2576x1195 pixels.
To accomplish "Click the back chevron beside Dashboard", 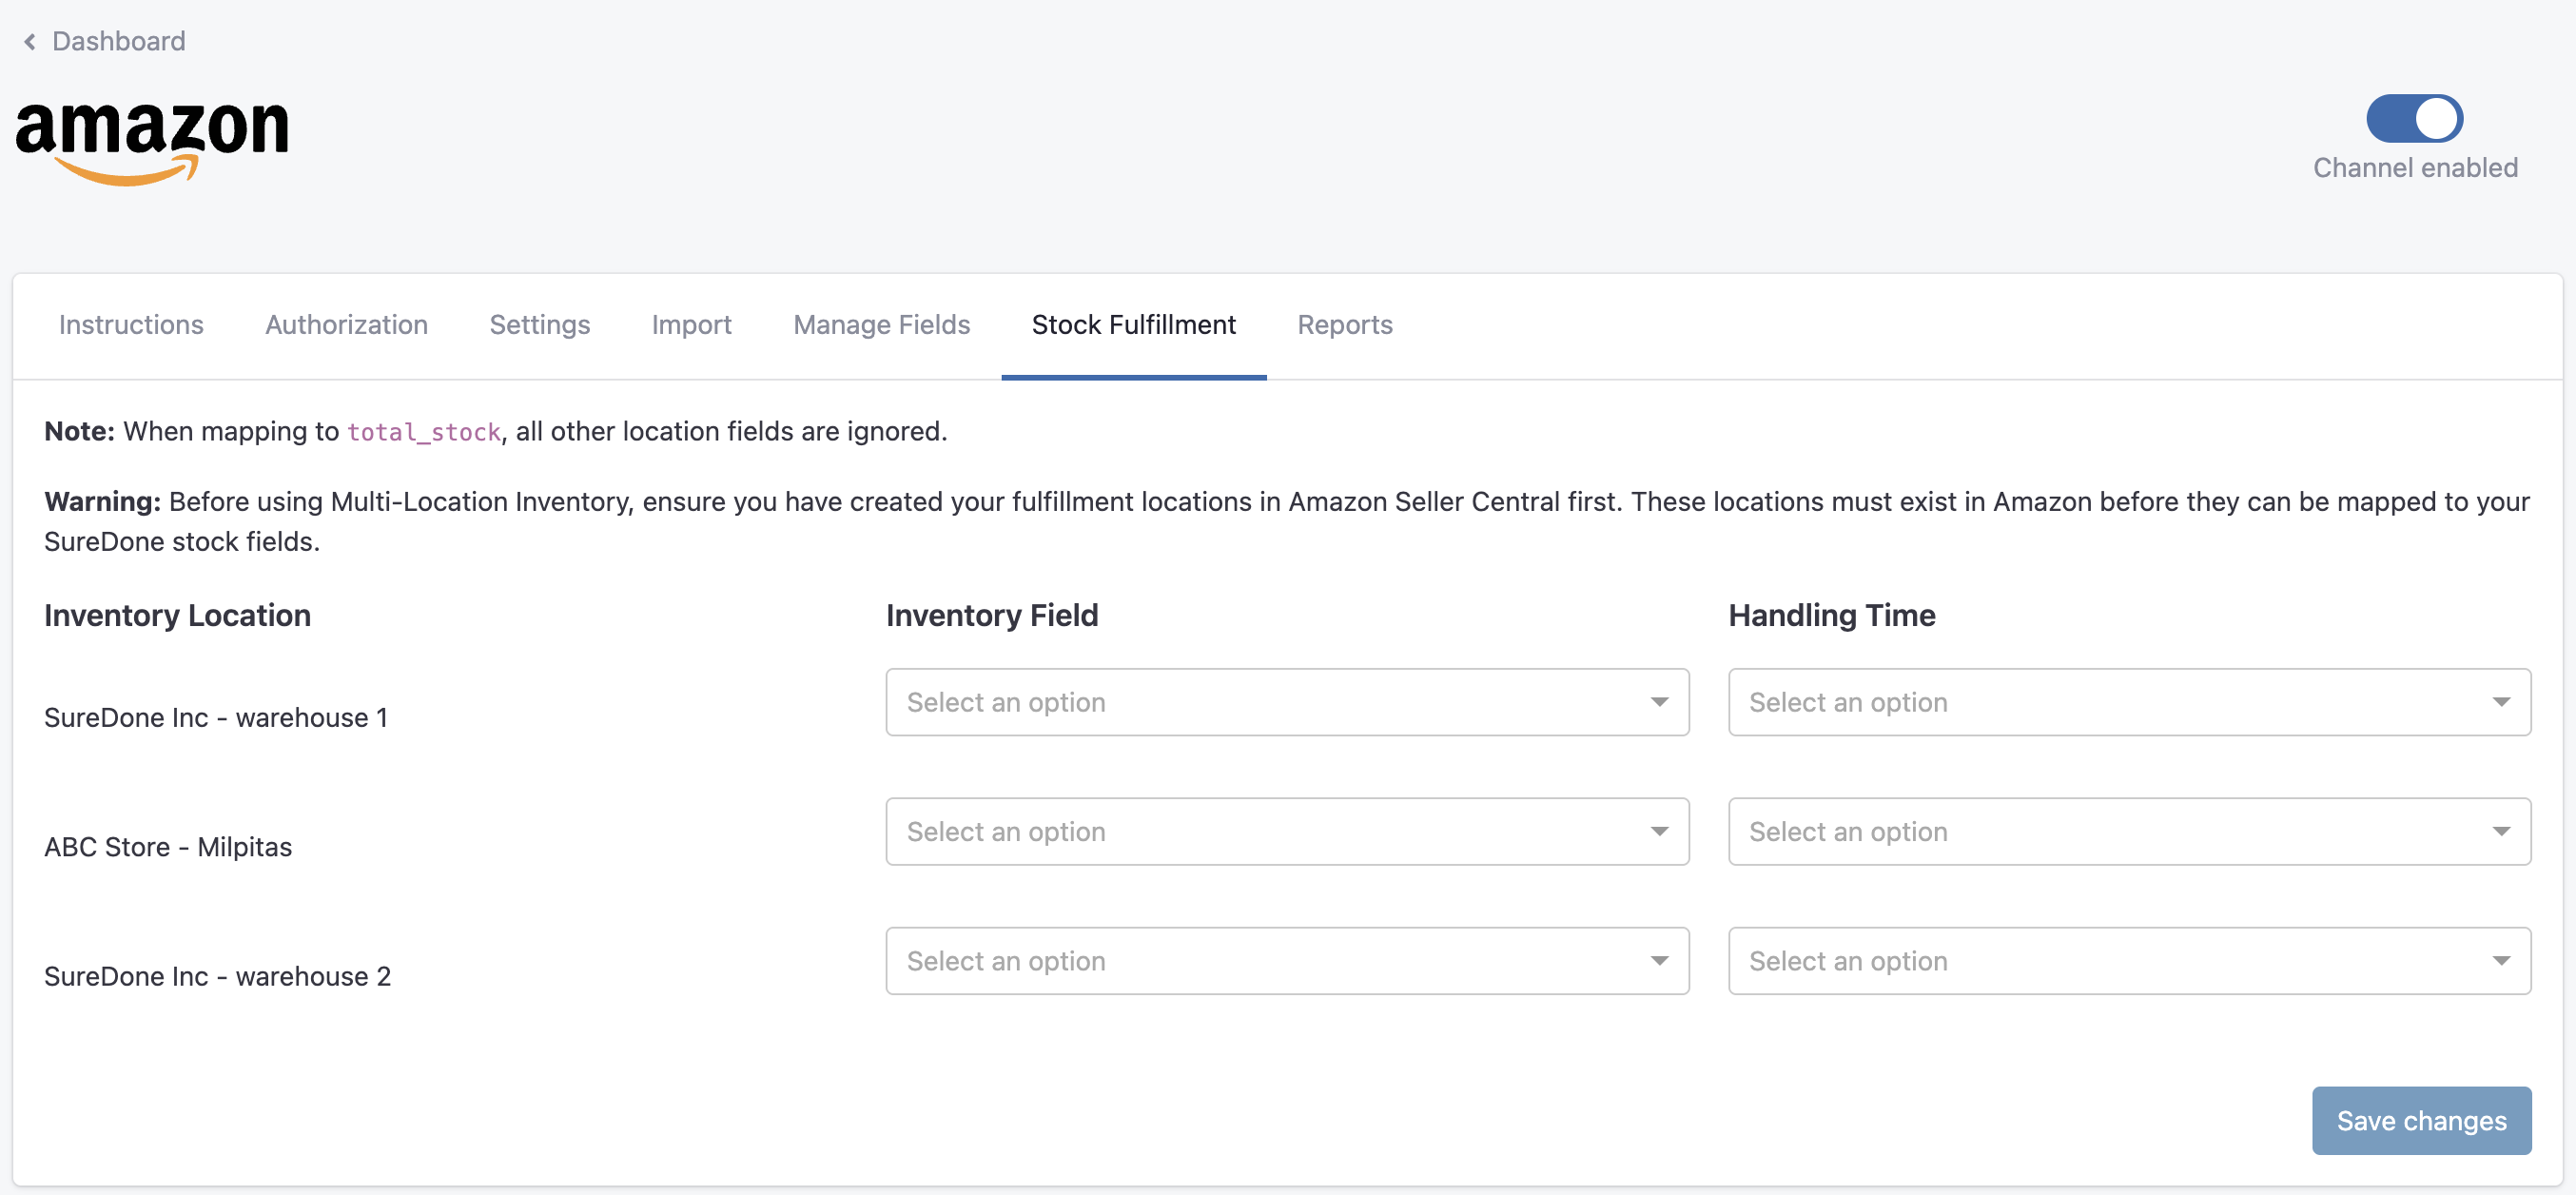I will tap(30, 41).
